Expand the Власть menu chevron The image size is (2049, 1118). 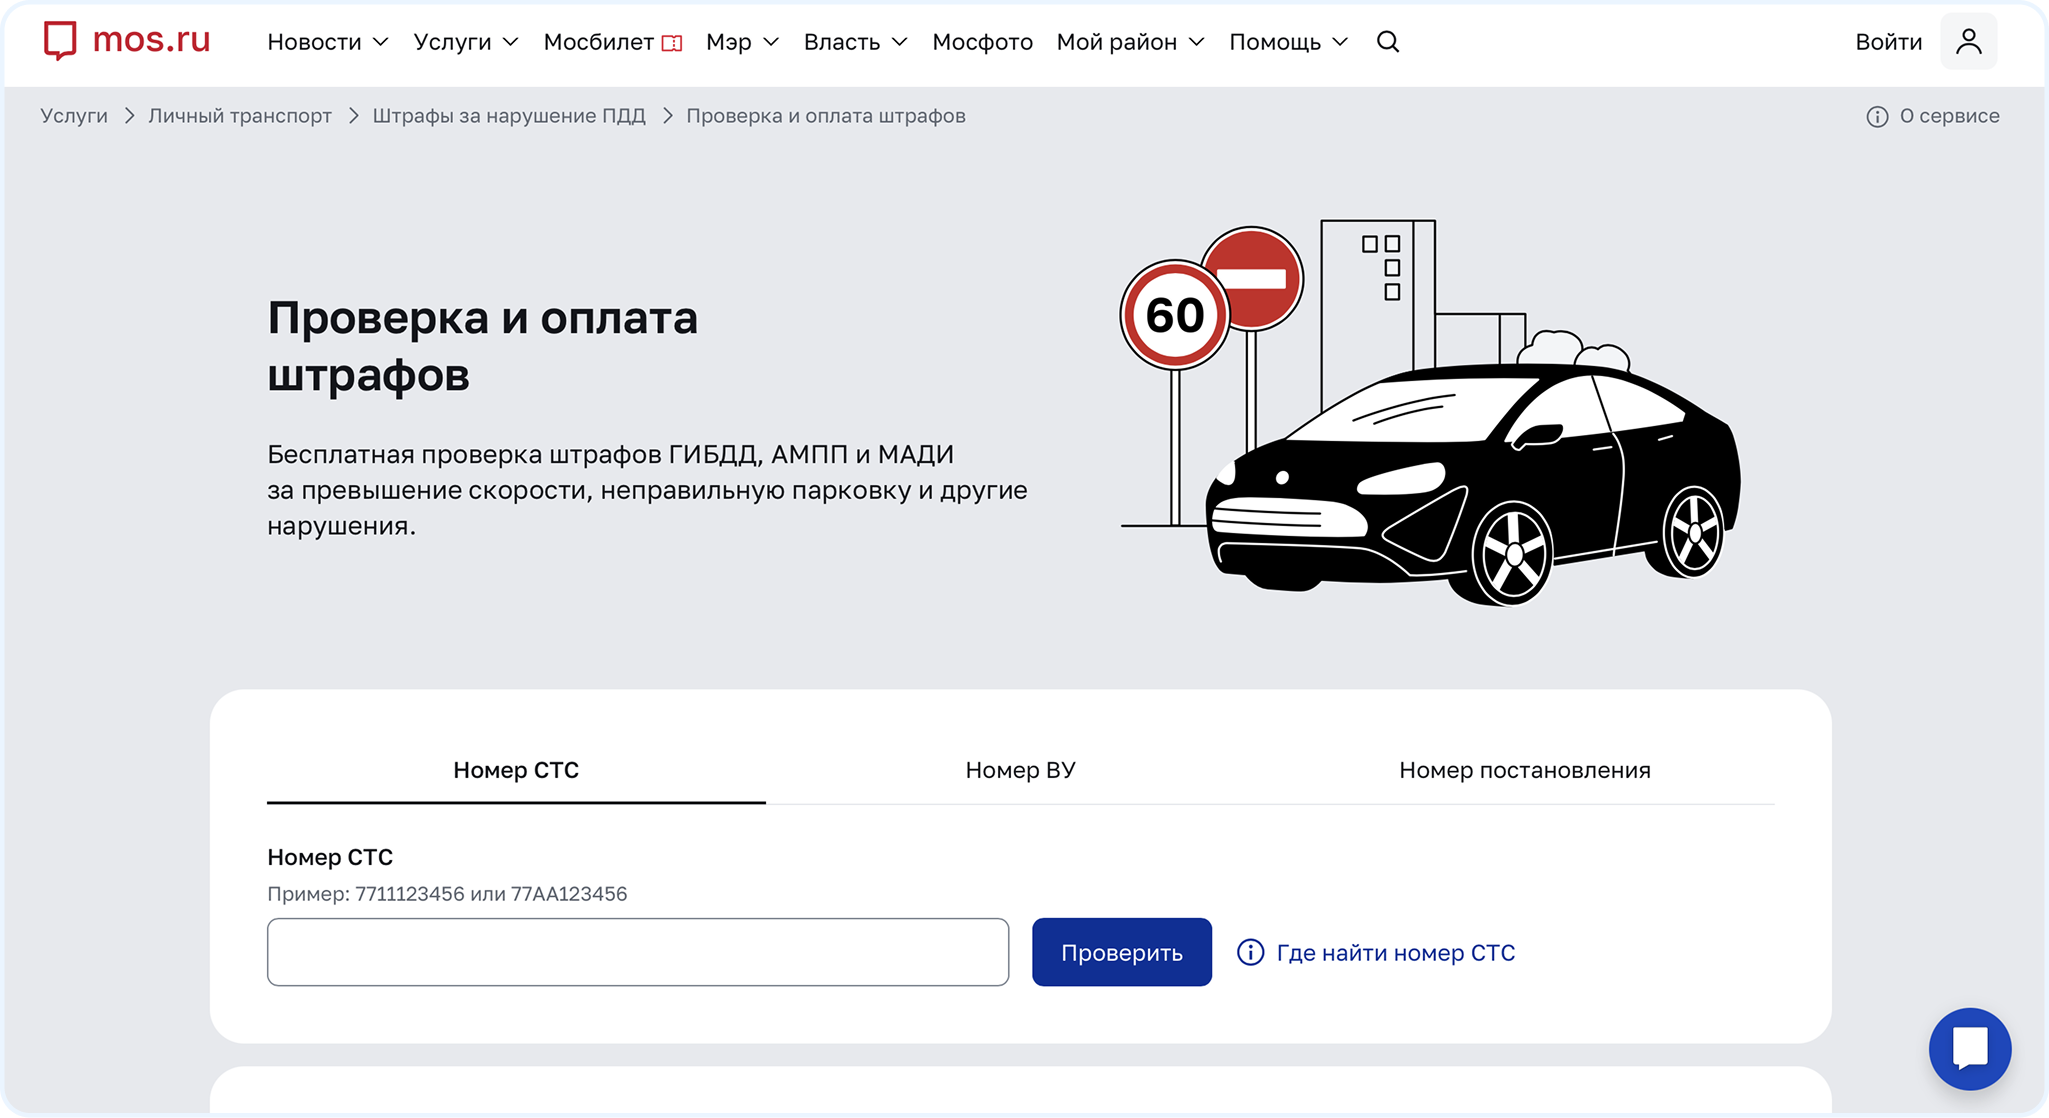899,42
